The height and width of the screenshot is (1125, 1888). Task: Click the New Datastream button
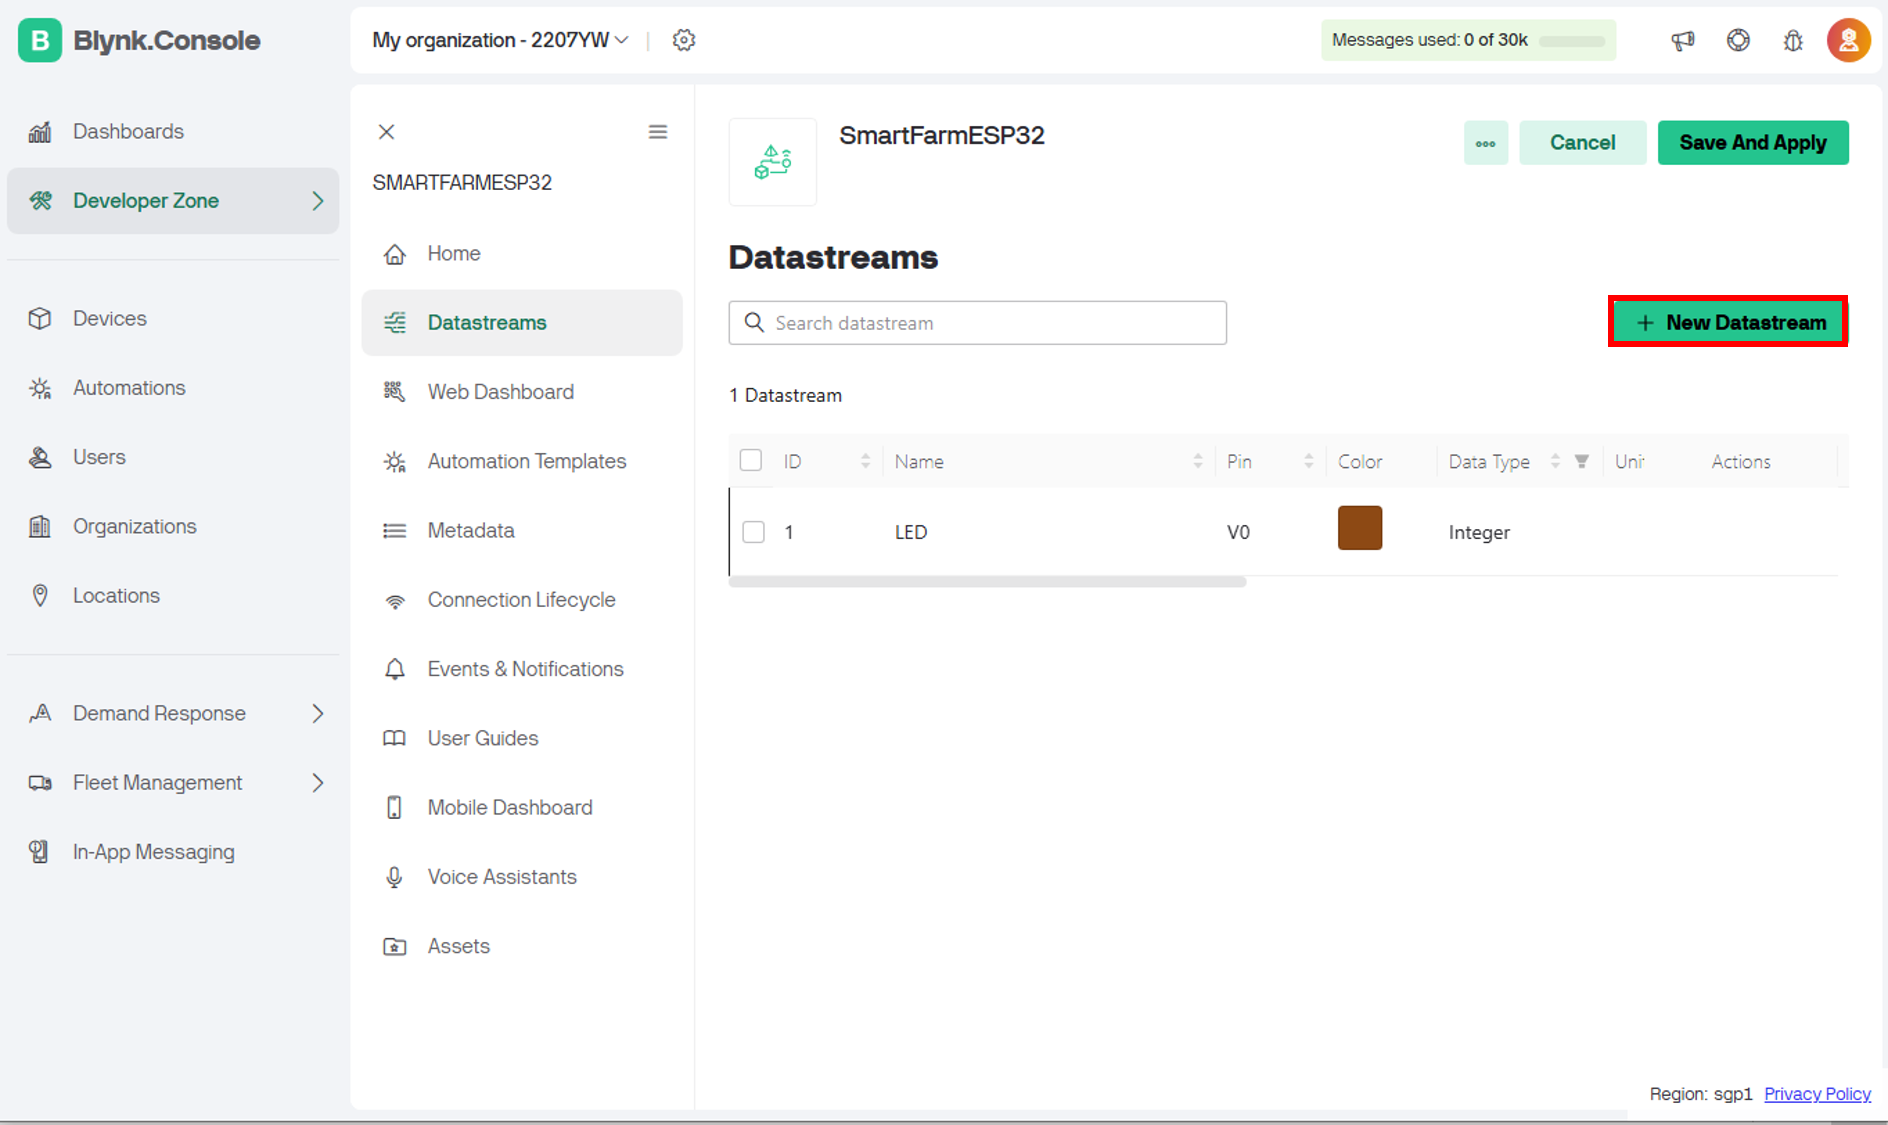pos(1728,323)
